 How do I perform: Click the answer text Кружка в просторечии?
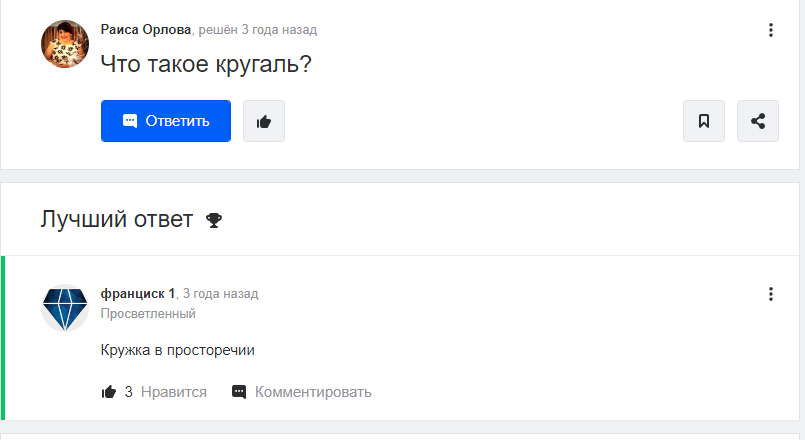(177, 350)
